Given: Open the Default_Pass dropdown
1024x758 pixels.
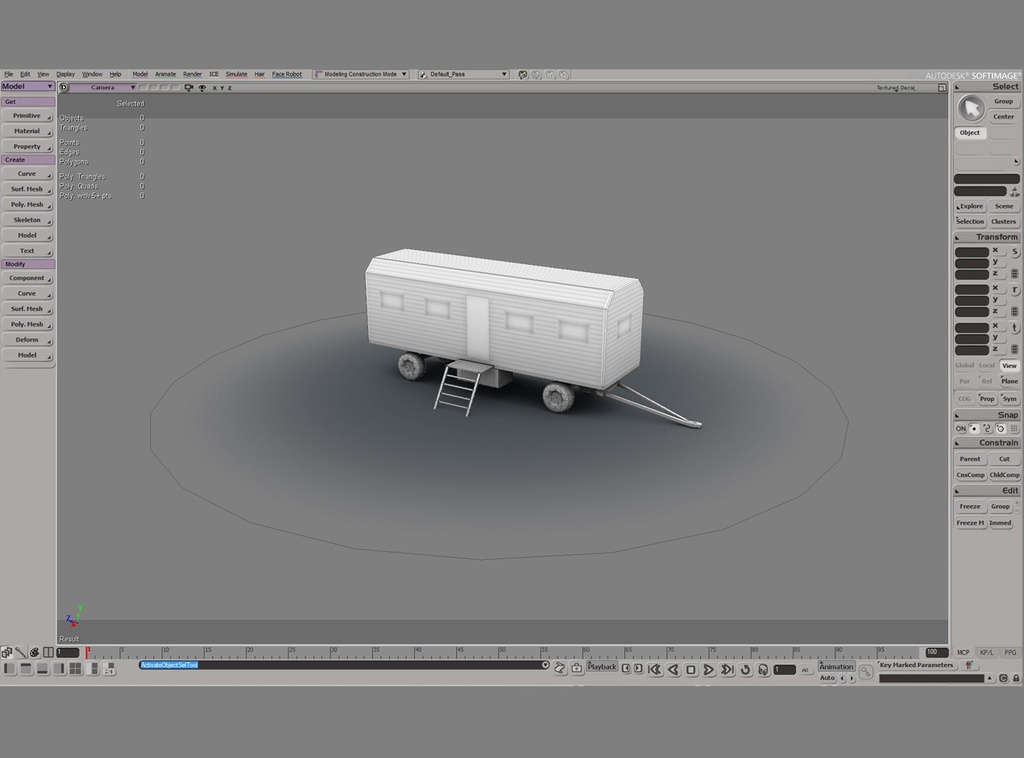Looking at the screenshot, I should (x=463, y=73).
